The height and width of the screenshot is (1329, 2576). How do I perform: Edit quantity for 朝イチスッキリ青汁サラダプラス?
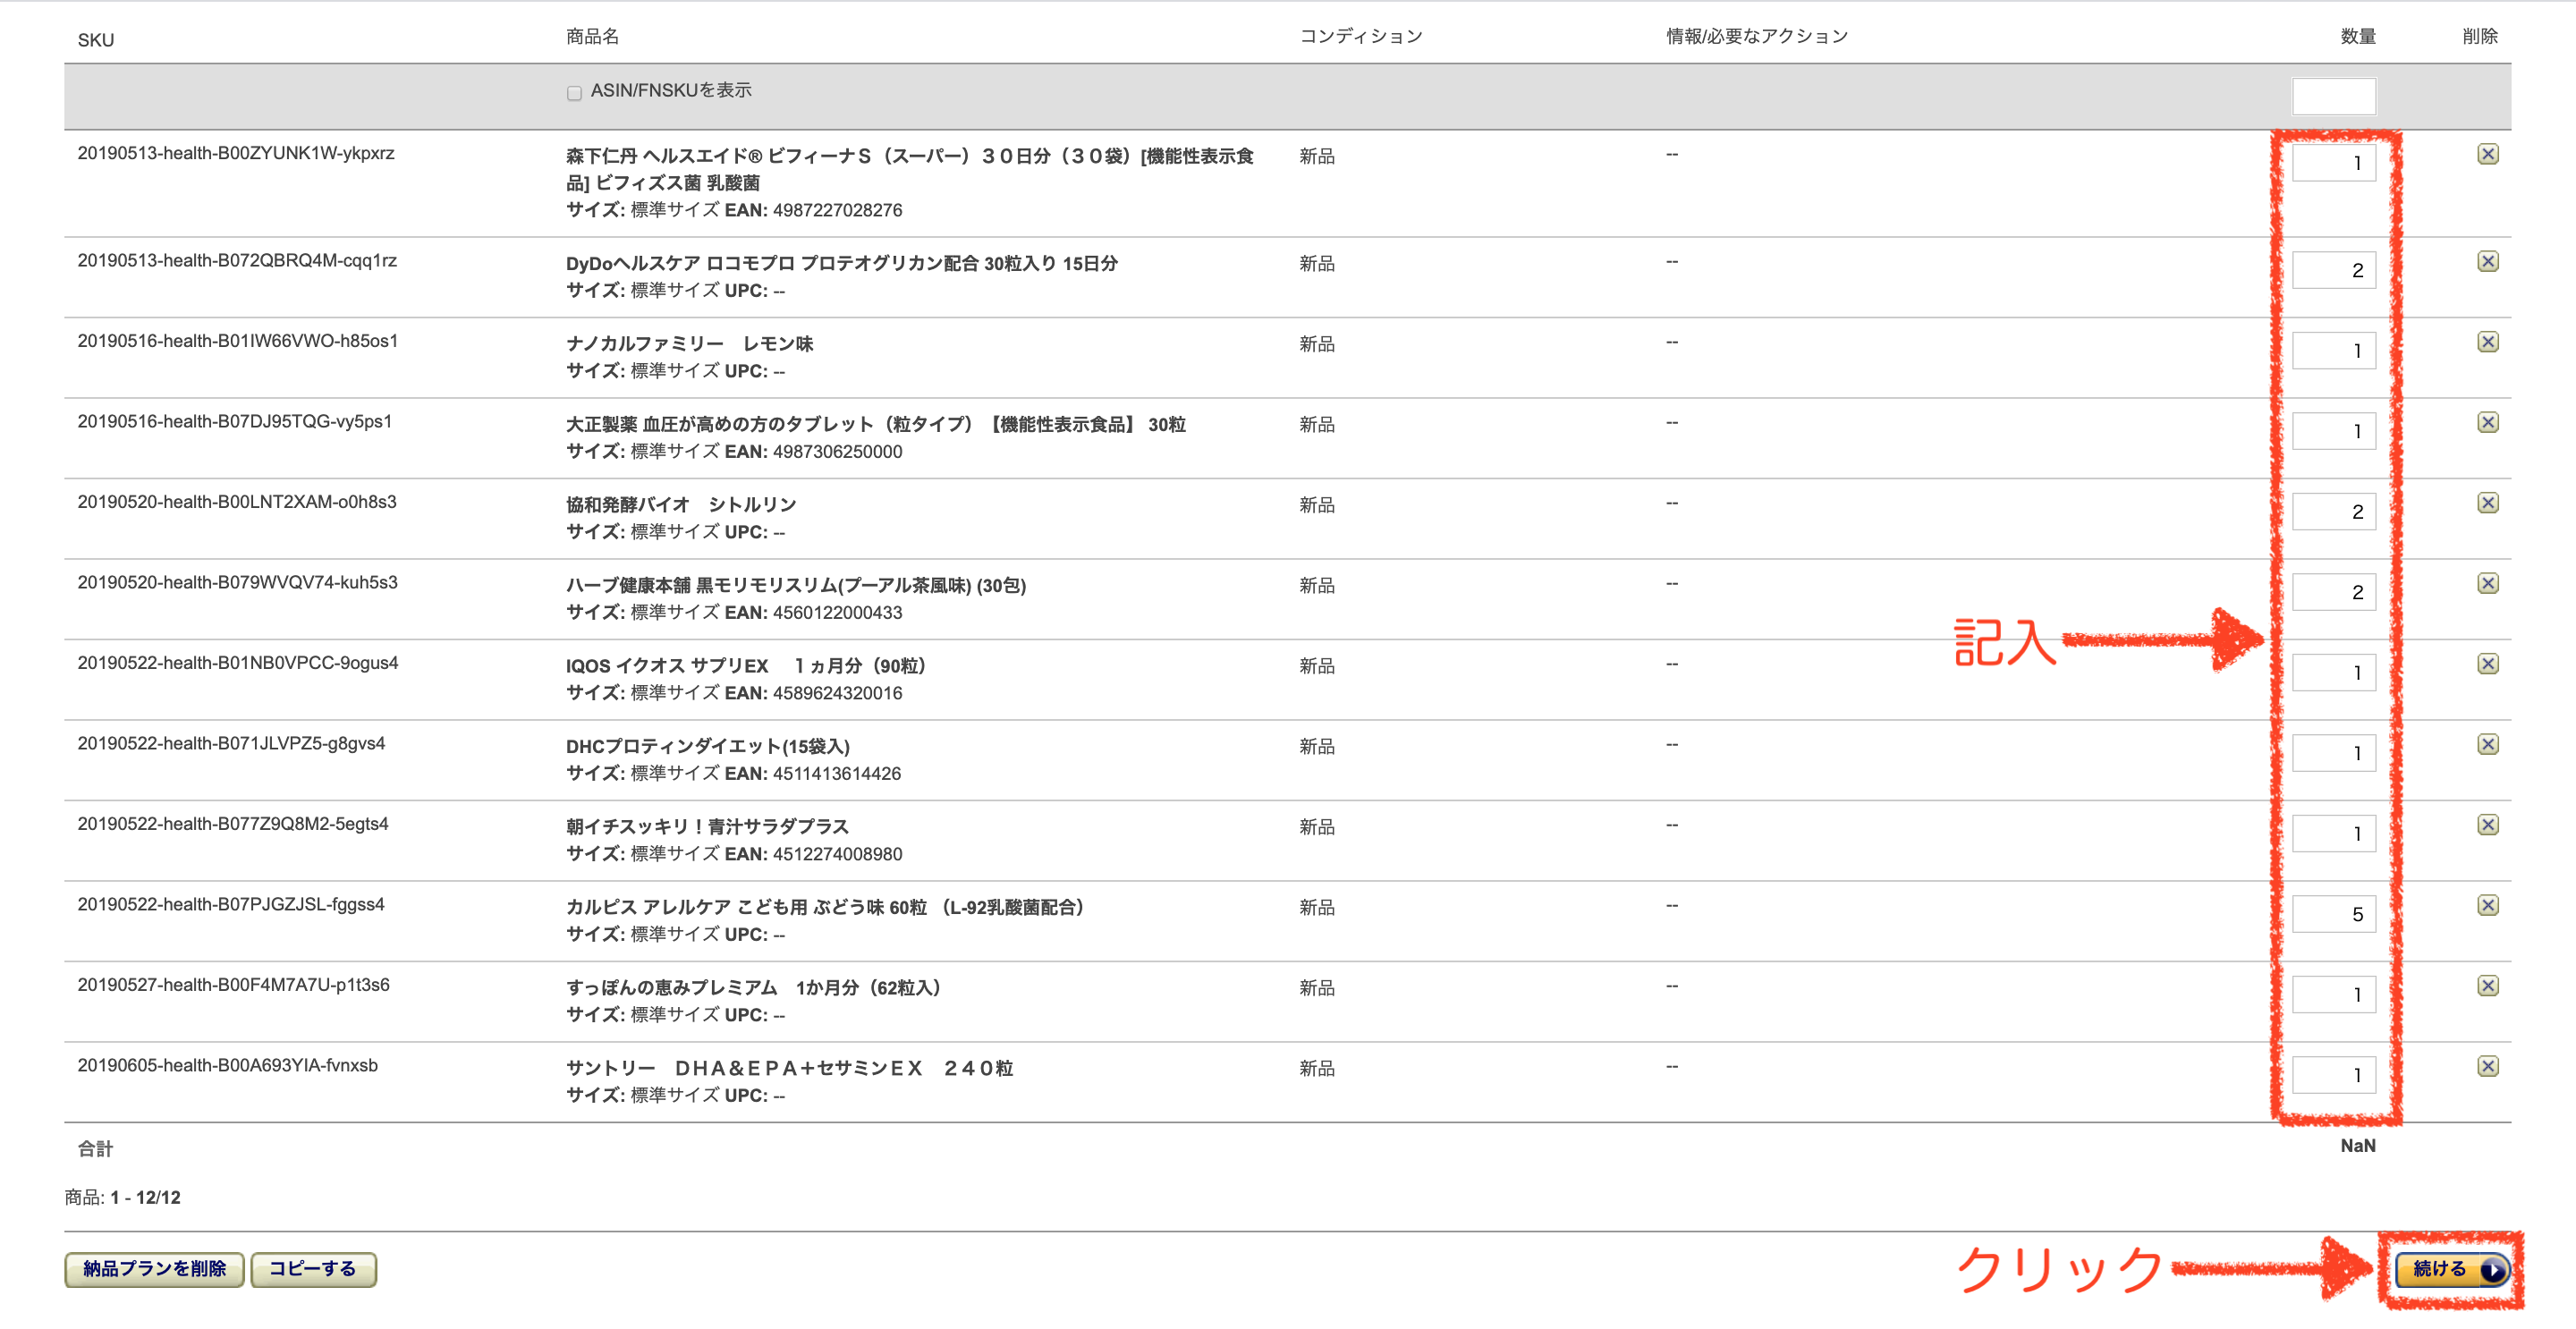tap(2333, 834)
